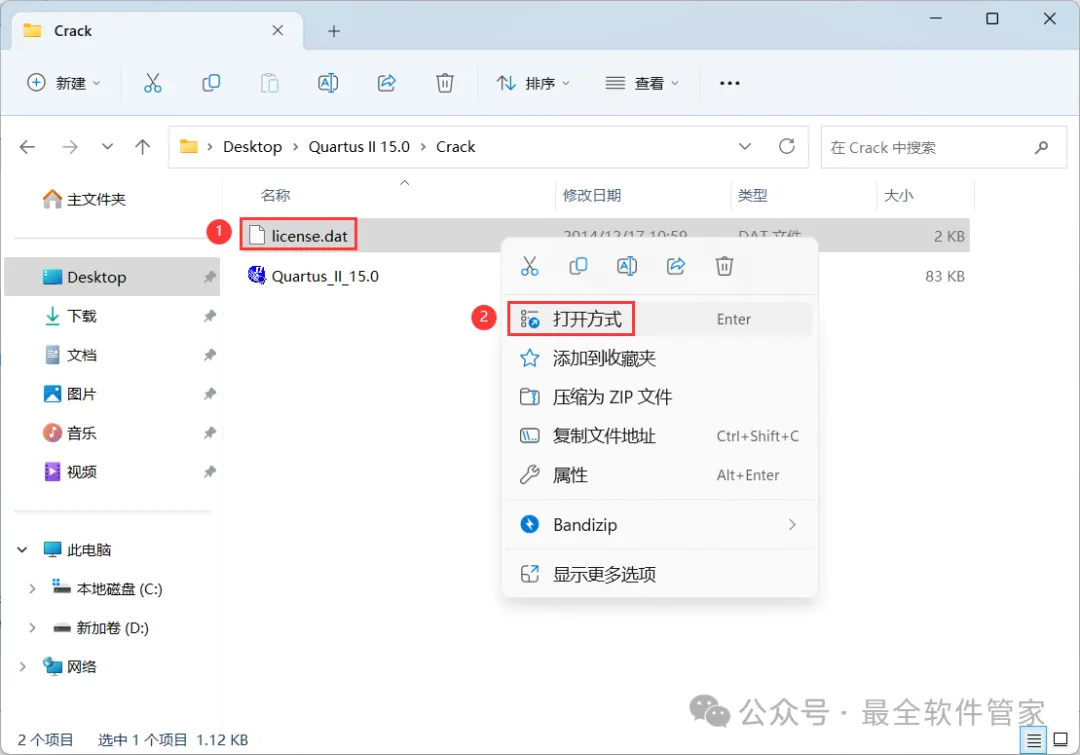1080x755 pixels.
Task: Click the toolbar Share icon
Action: coord(386,83)
